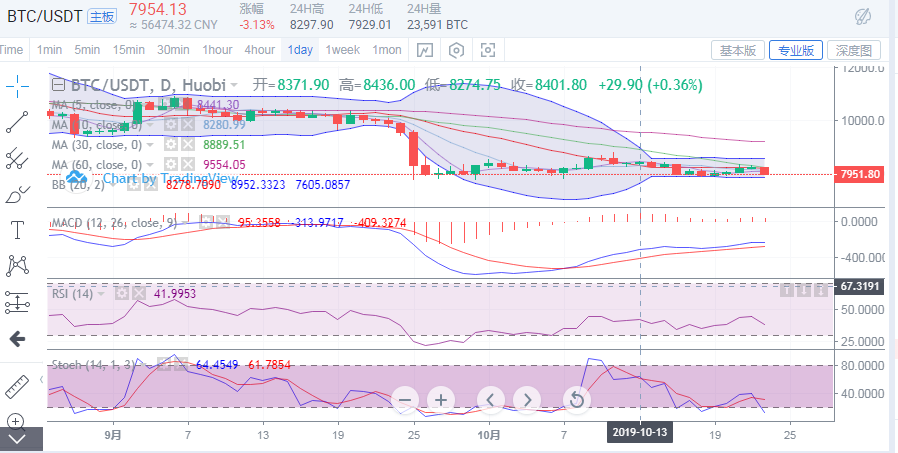The image size is (898, 453).
Task: Open chart settings hexagon icon
Action: [456, 50]
